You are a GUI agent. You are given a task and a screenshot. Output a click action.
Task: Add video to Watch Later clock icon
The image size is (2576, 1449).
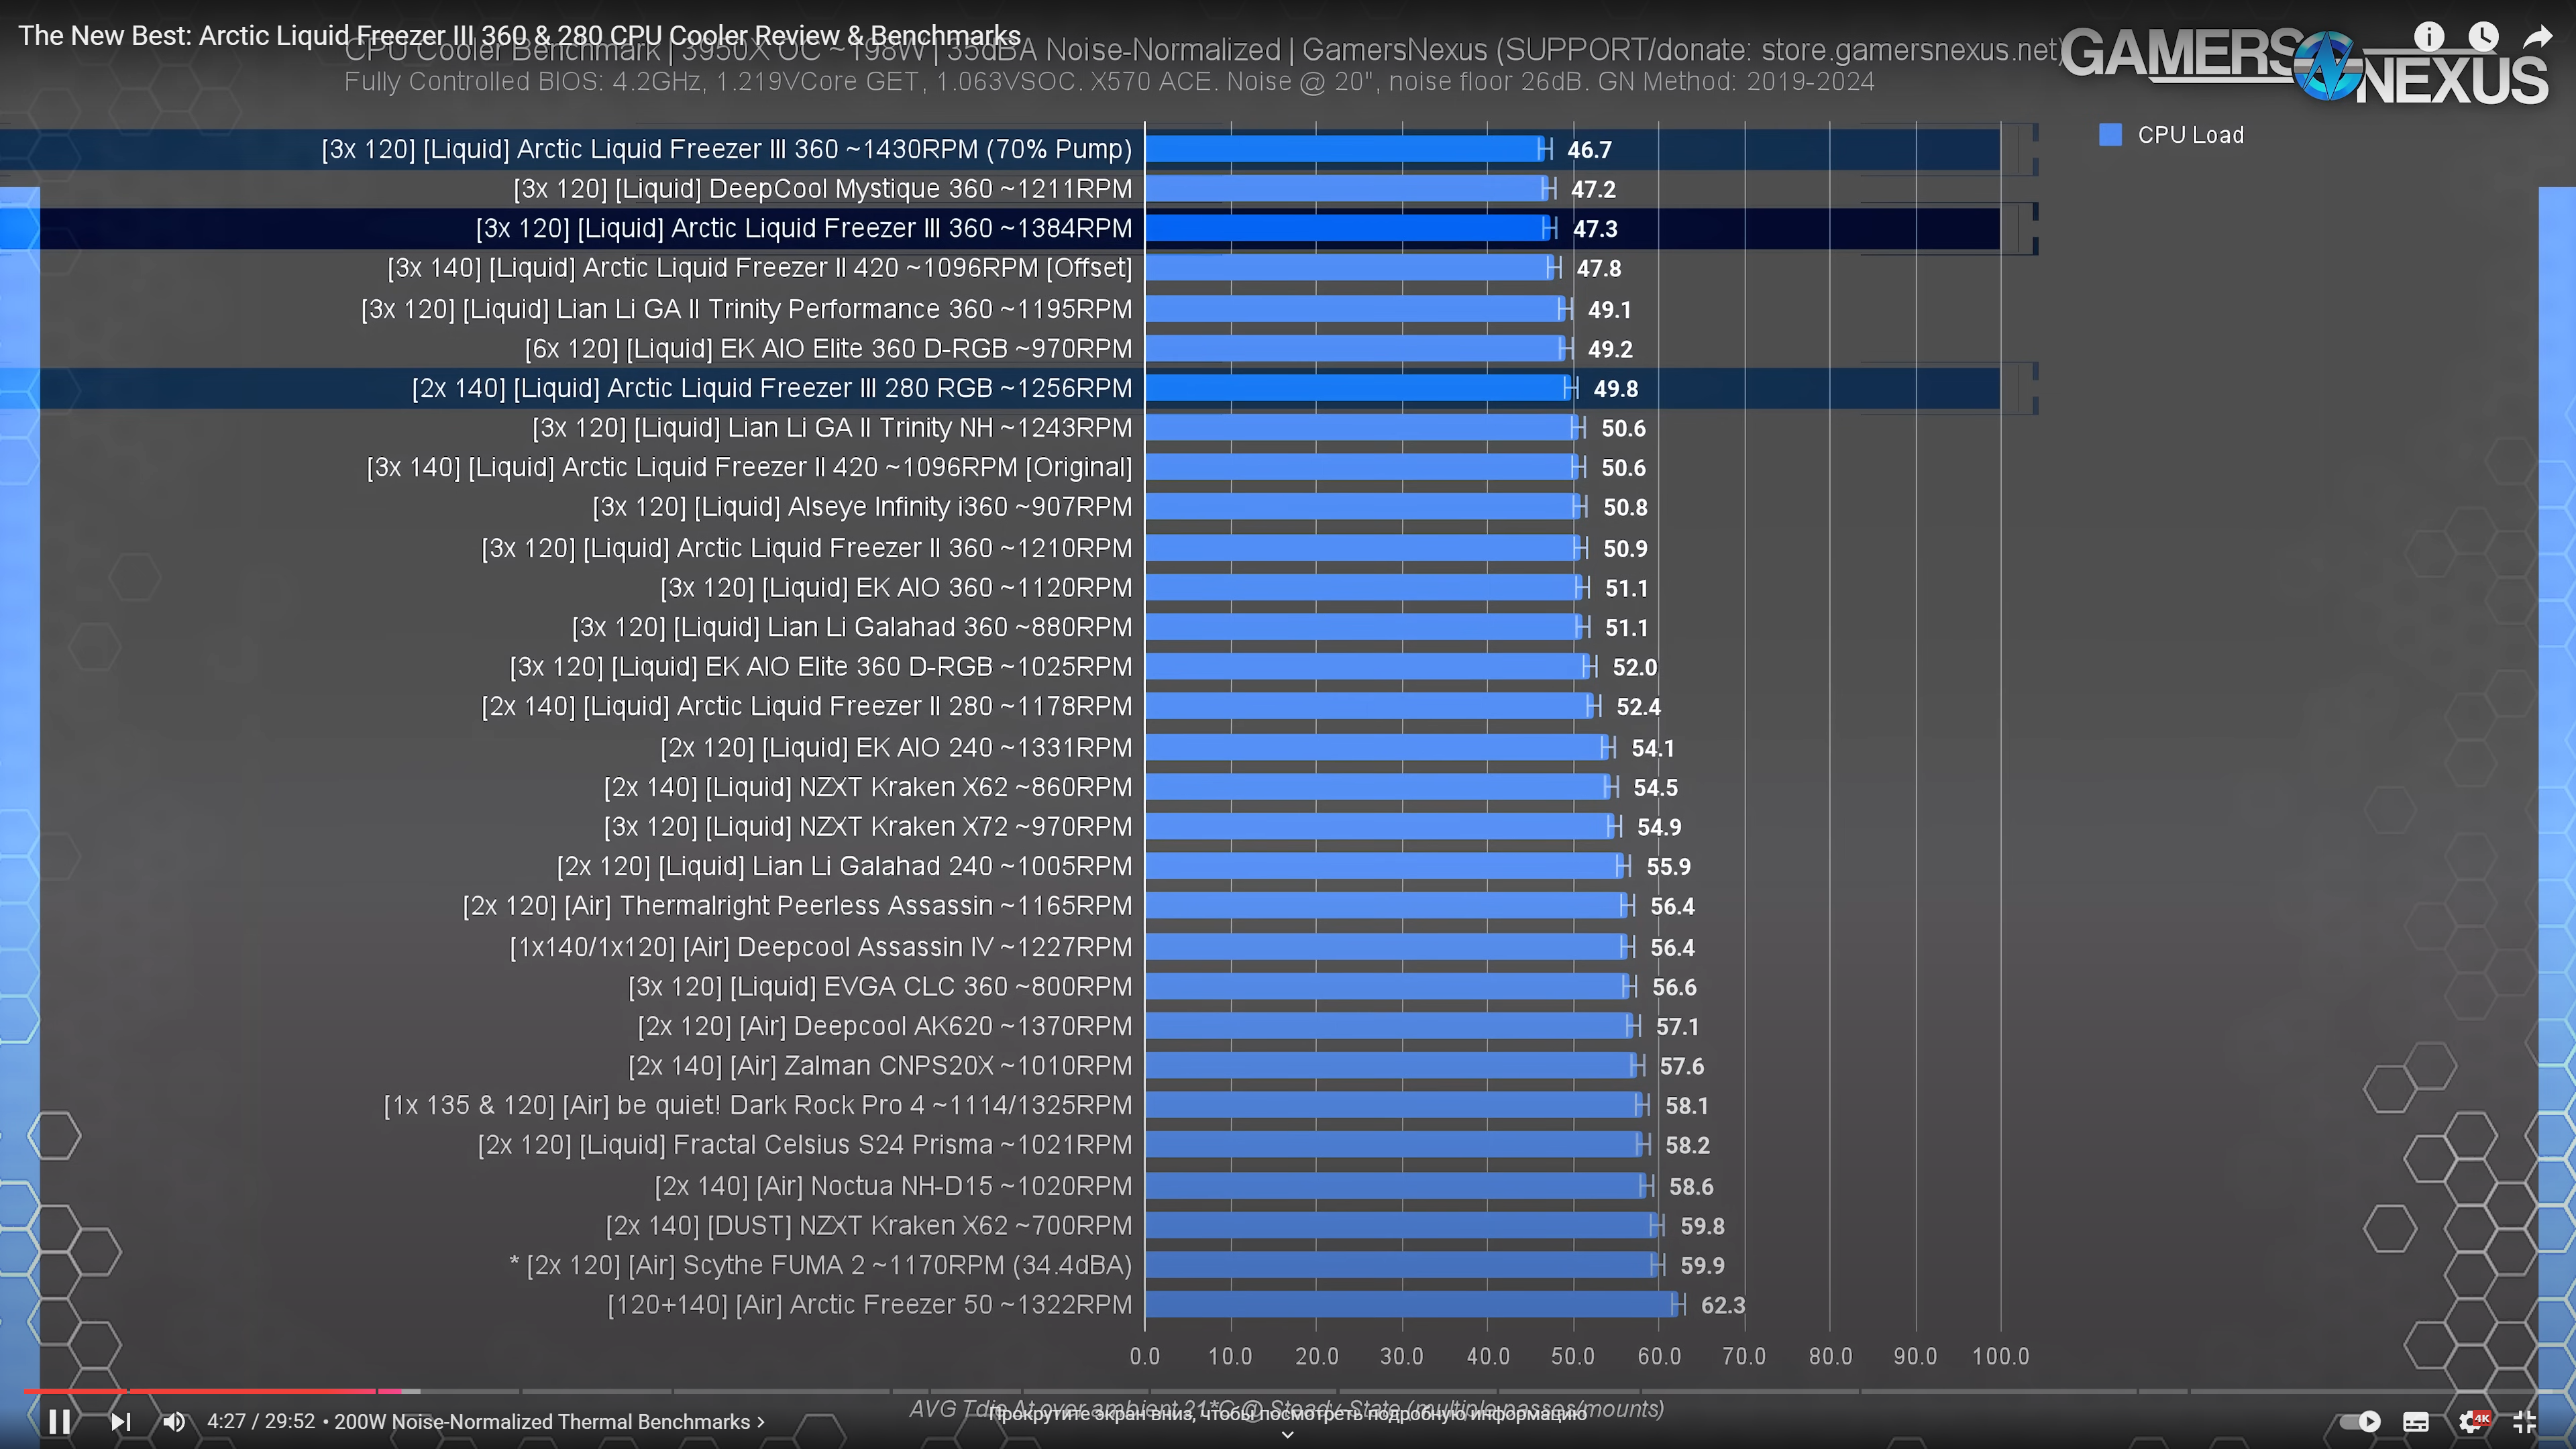[x=2483, y=37]
